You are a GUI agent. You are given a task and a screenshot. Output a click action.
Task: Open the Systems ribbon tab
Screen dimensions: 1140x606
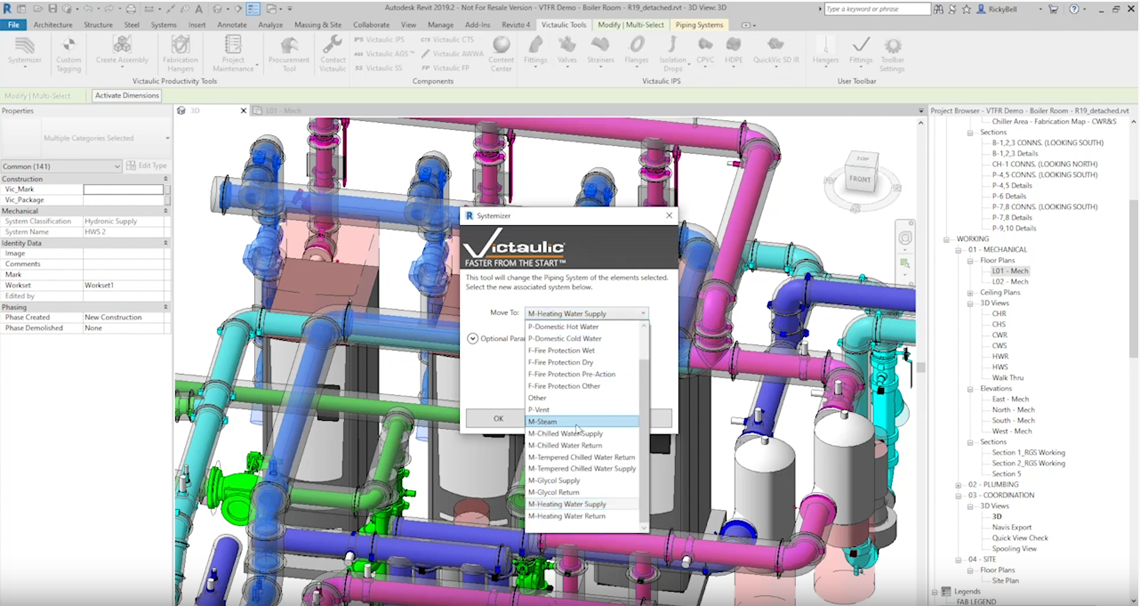click(164, 25)
